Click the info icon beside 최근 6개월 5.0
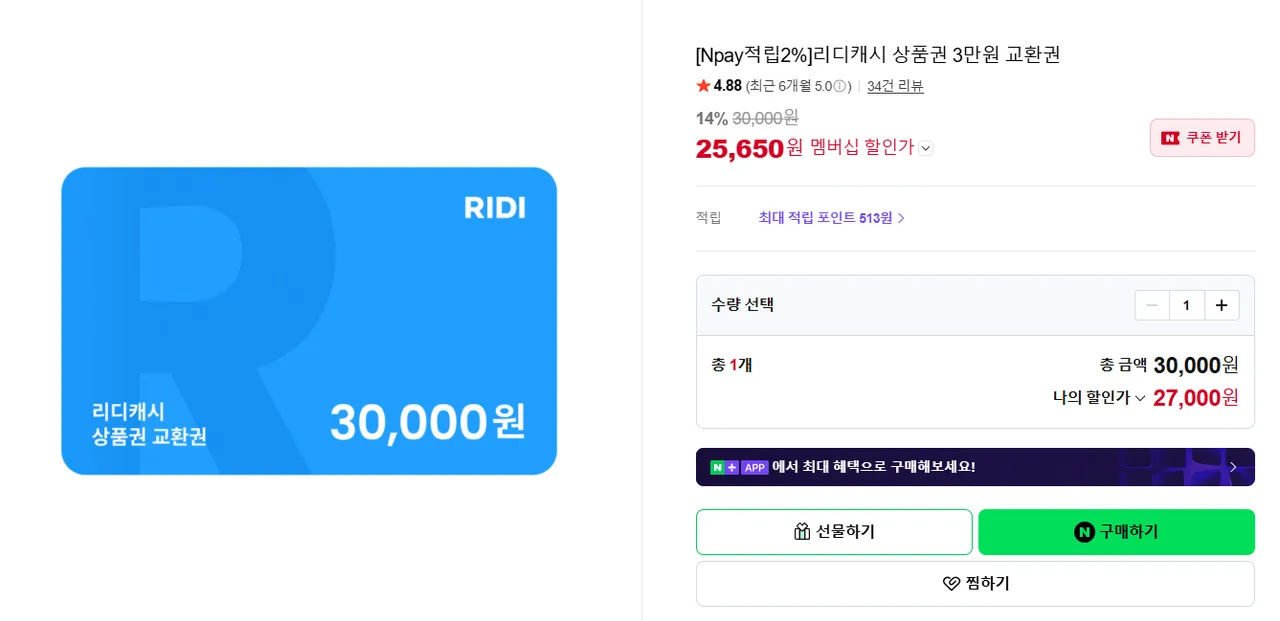Screen dimensions: 1280x621 [x=840, y=86]
